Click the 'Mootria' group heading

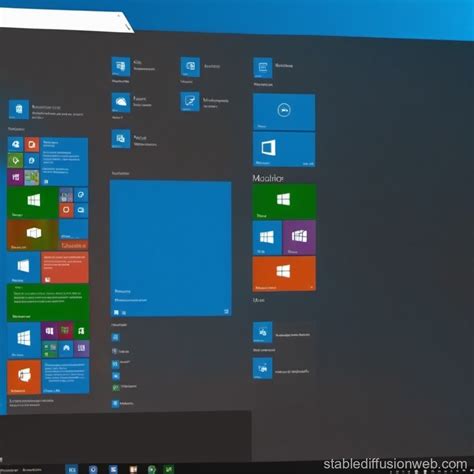(268, 178)
